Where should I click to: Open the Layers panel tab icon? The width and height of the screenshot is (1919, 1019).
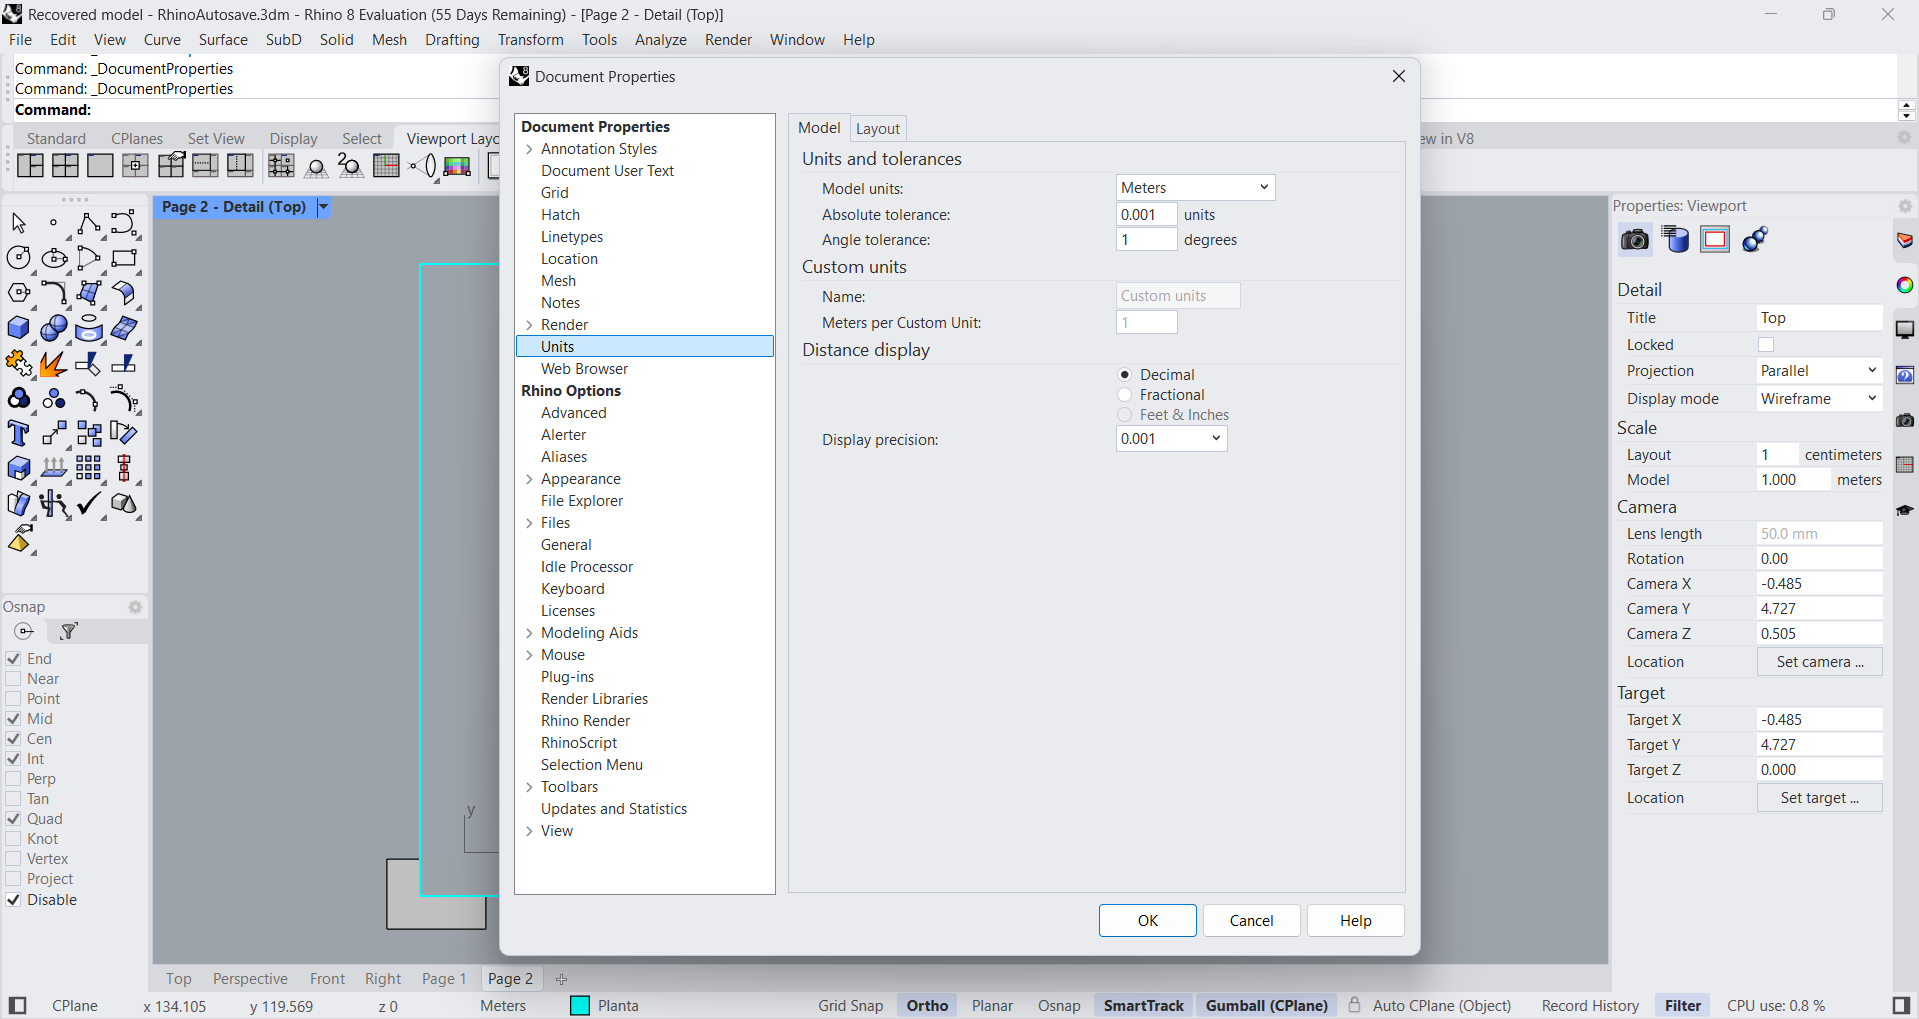coord(1905,241)
